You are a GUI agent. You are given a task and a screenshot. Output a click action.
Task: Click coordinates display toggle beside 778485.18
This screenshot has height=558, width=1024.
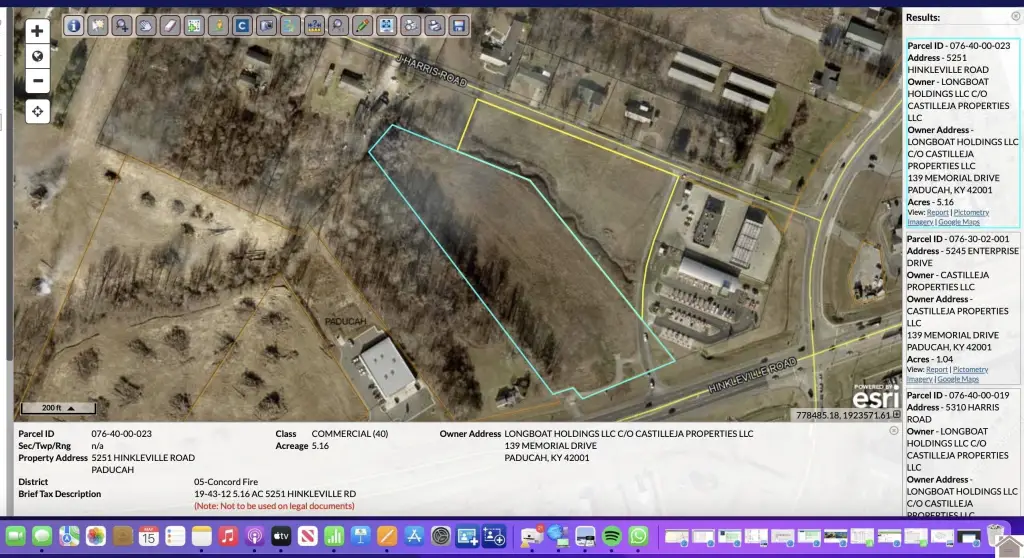pyautogui.click(x=896, y=415)
